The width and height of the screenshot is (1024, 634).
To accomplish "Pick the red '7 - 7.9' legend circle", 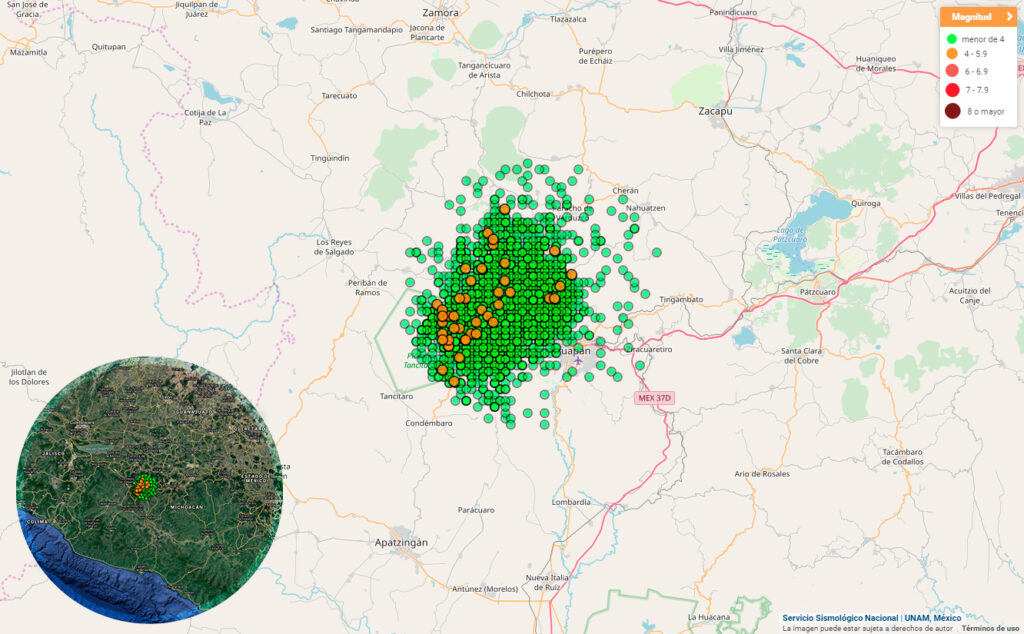I will pyautogui.click(x=952, y=90).
